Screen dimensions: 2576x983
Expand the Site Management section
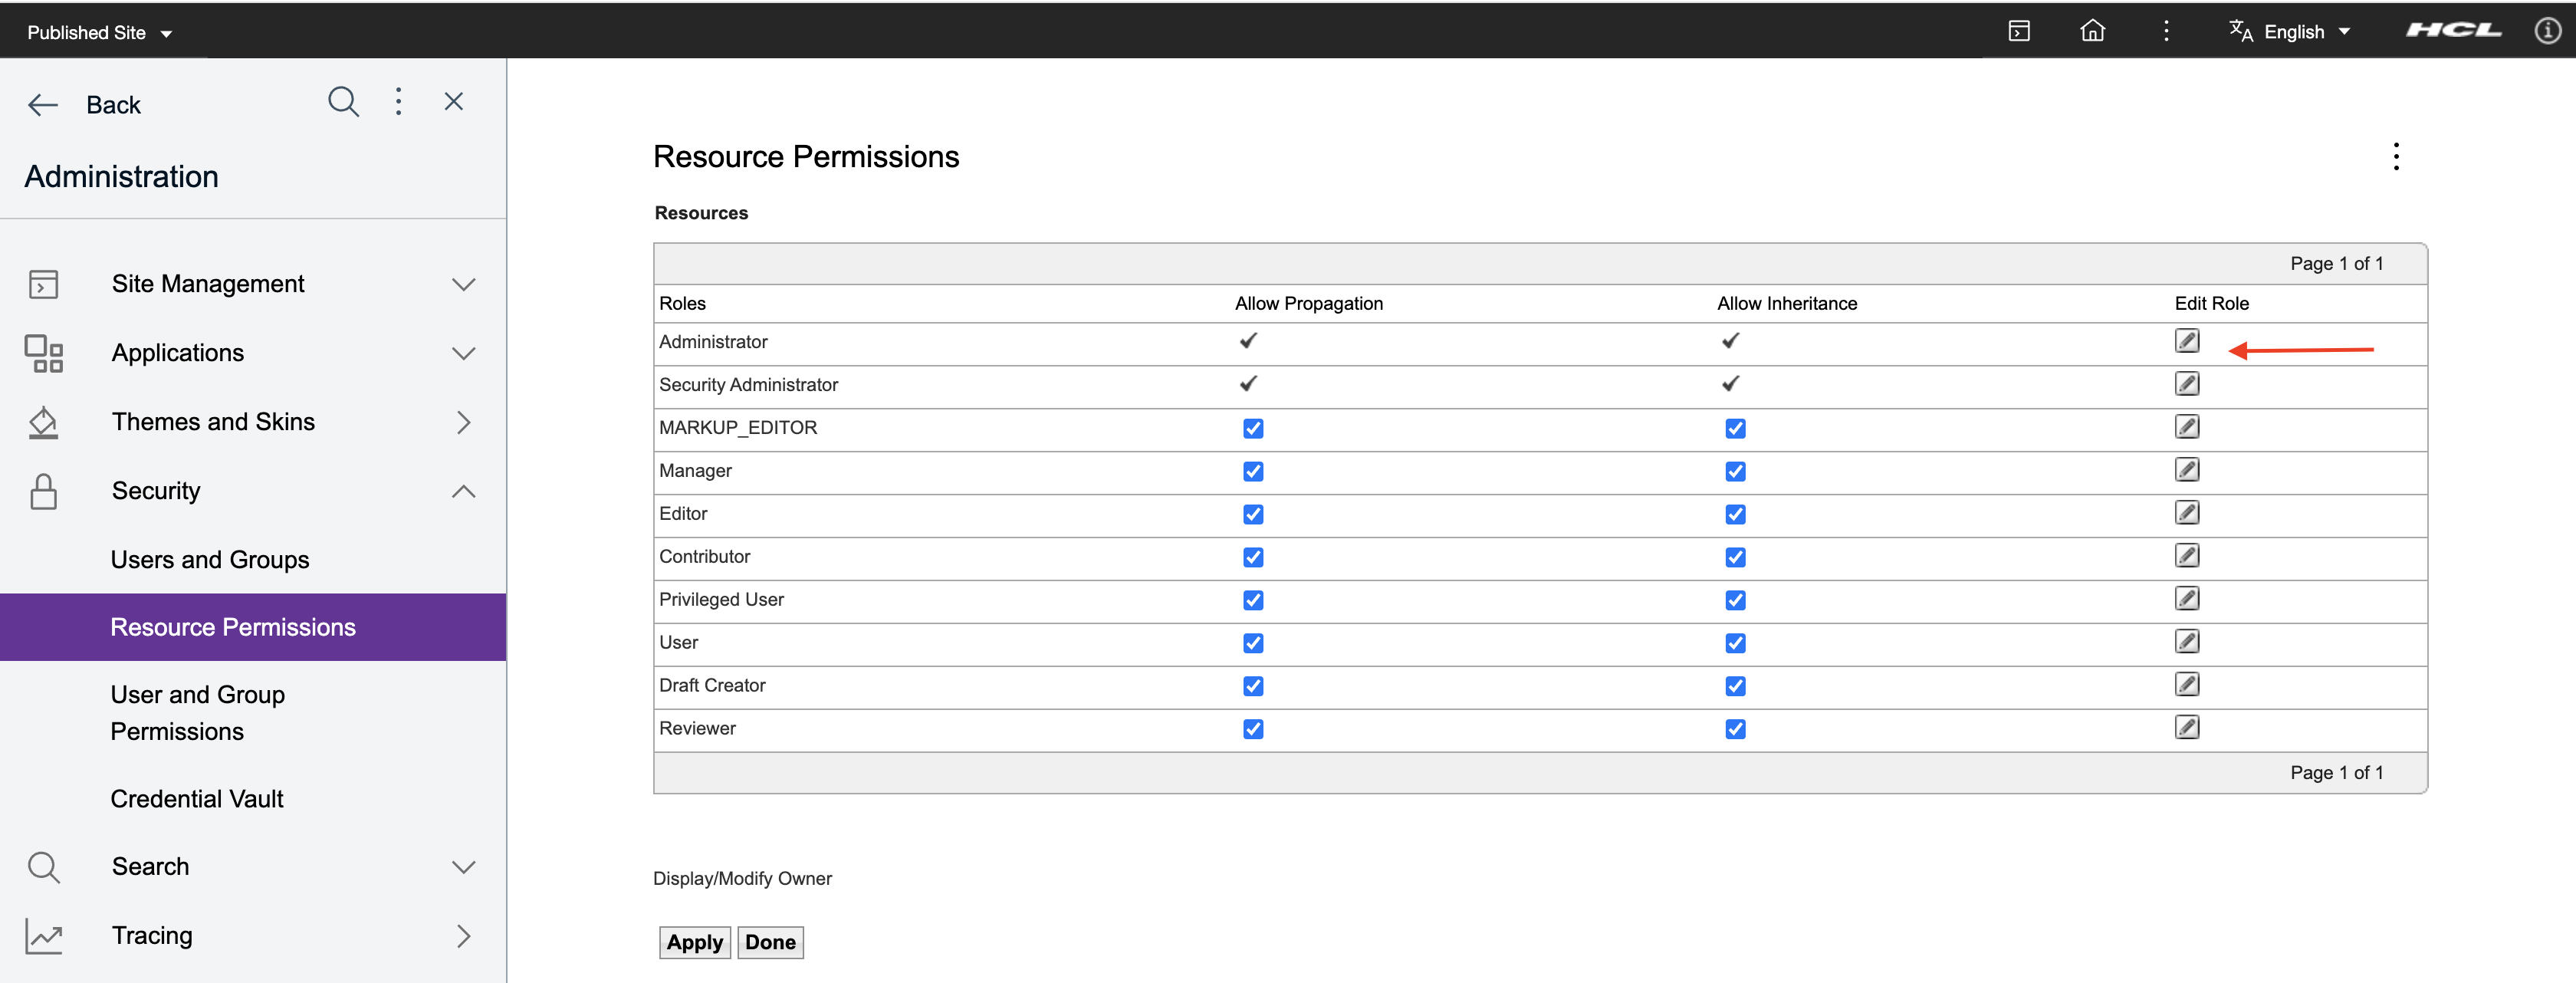[x=462, y=284]
